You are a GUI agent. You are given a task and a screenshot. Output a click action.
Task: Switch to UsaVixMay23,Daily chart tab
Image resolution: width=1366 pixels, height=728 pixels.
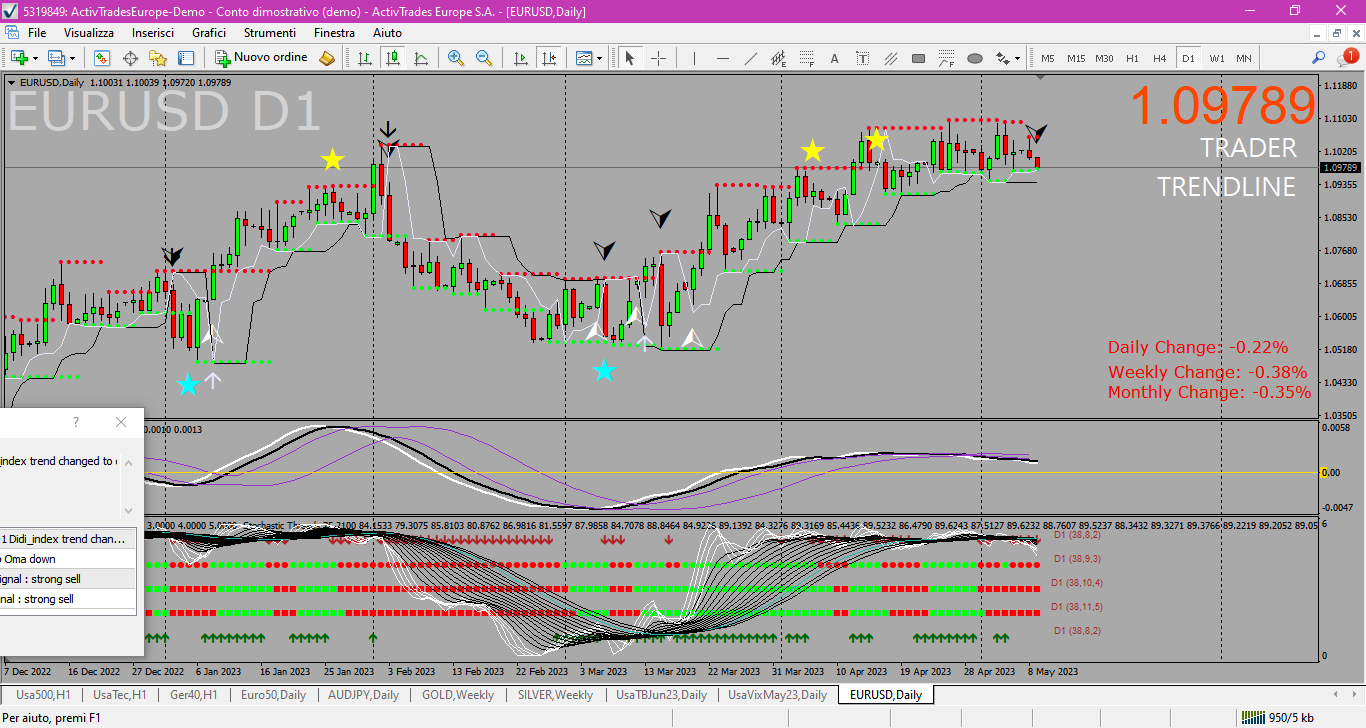pyautogui.click(x=777, y=695)
